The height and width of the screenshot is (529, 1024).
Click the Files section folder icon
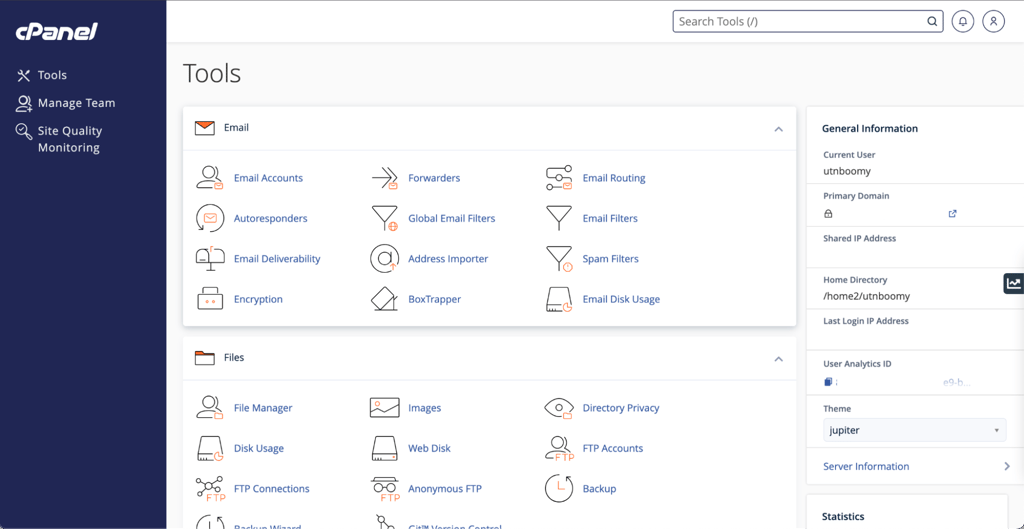[x=204, y=358]
